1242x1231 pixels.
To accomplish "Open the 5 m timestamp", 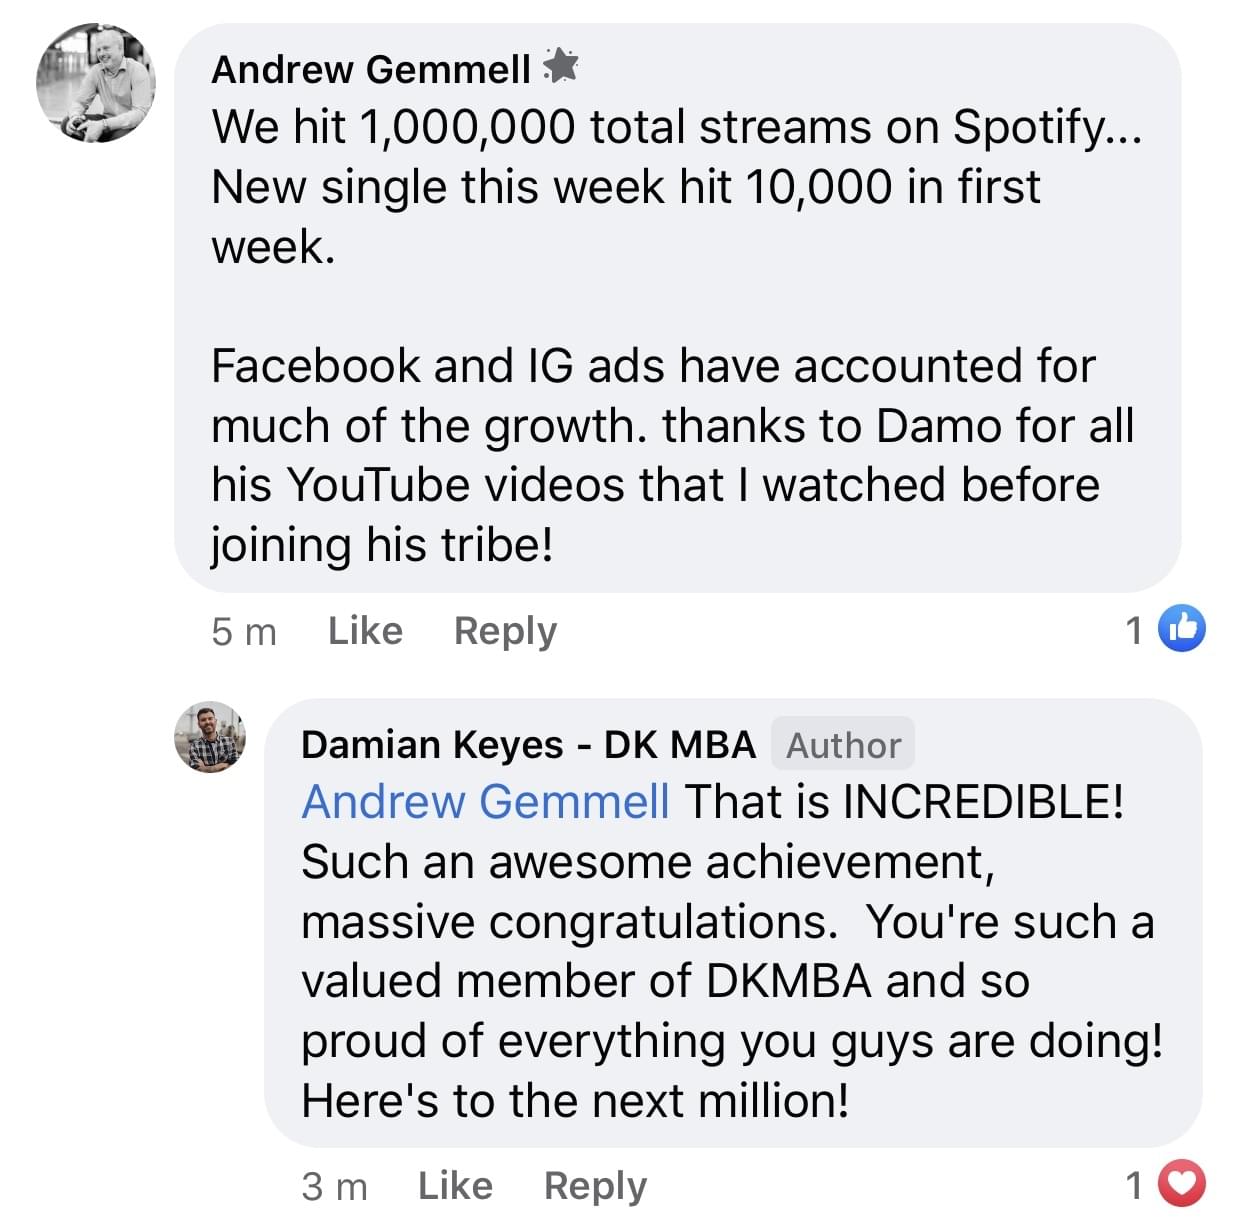I will pyautogui.click(x=244, y=632).
